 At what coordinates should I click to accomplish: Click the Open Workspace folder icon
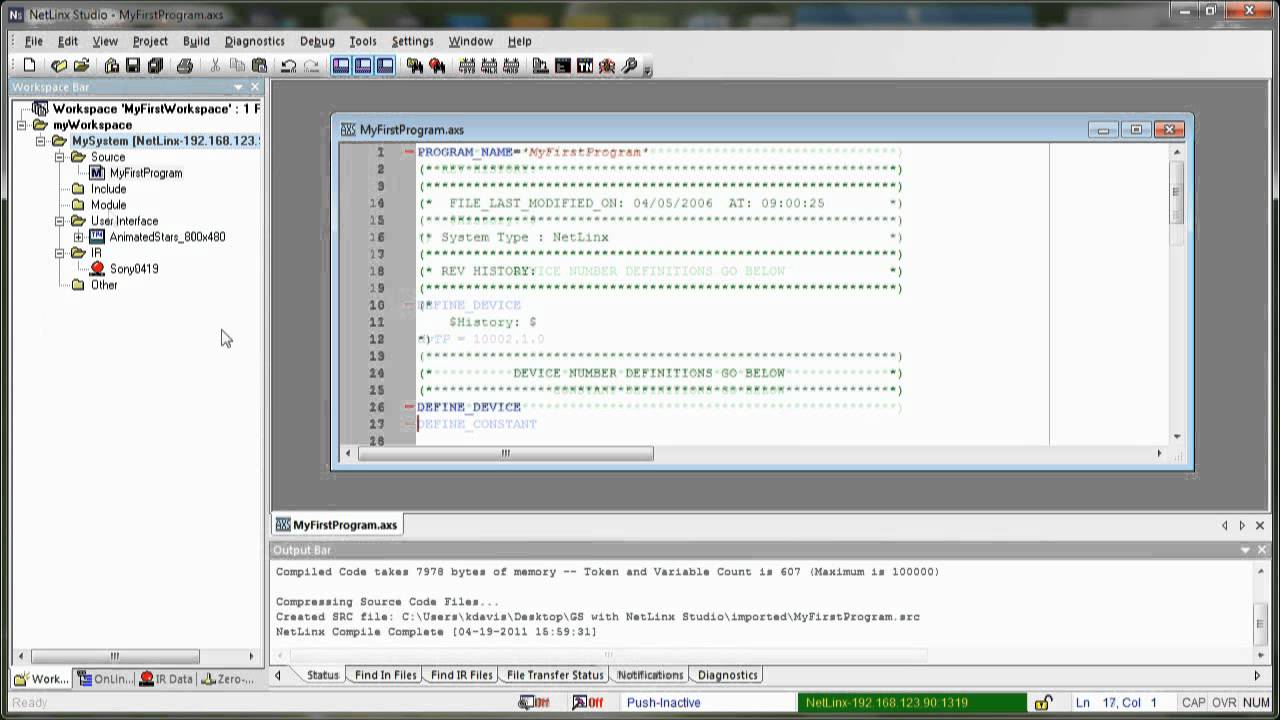(x=59, y=66)
